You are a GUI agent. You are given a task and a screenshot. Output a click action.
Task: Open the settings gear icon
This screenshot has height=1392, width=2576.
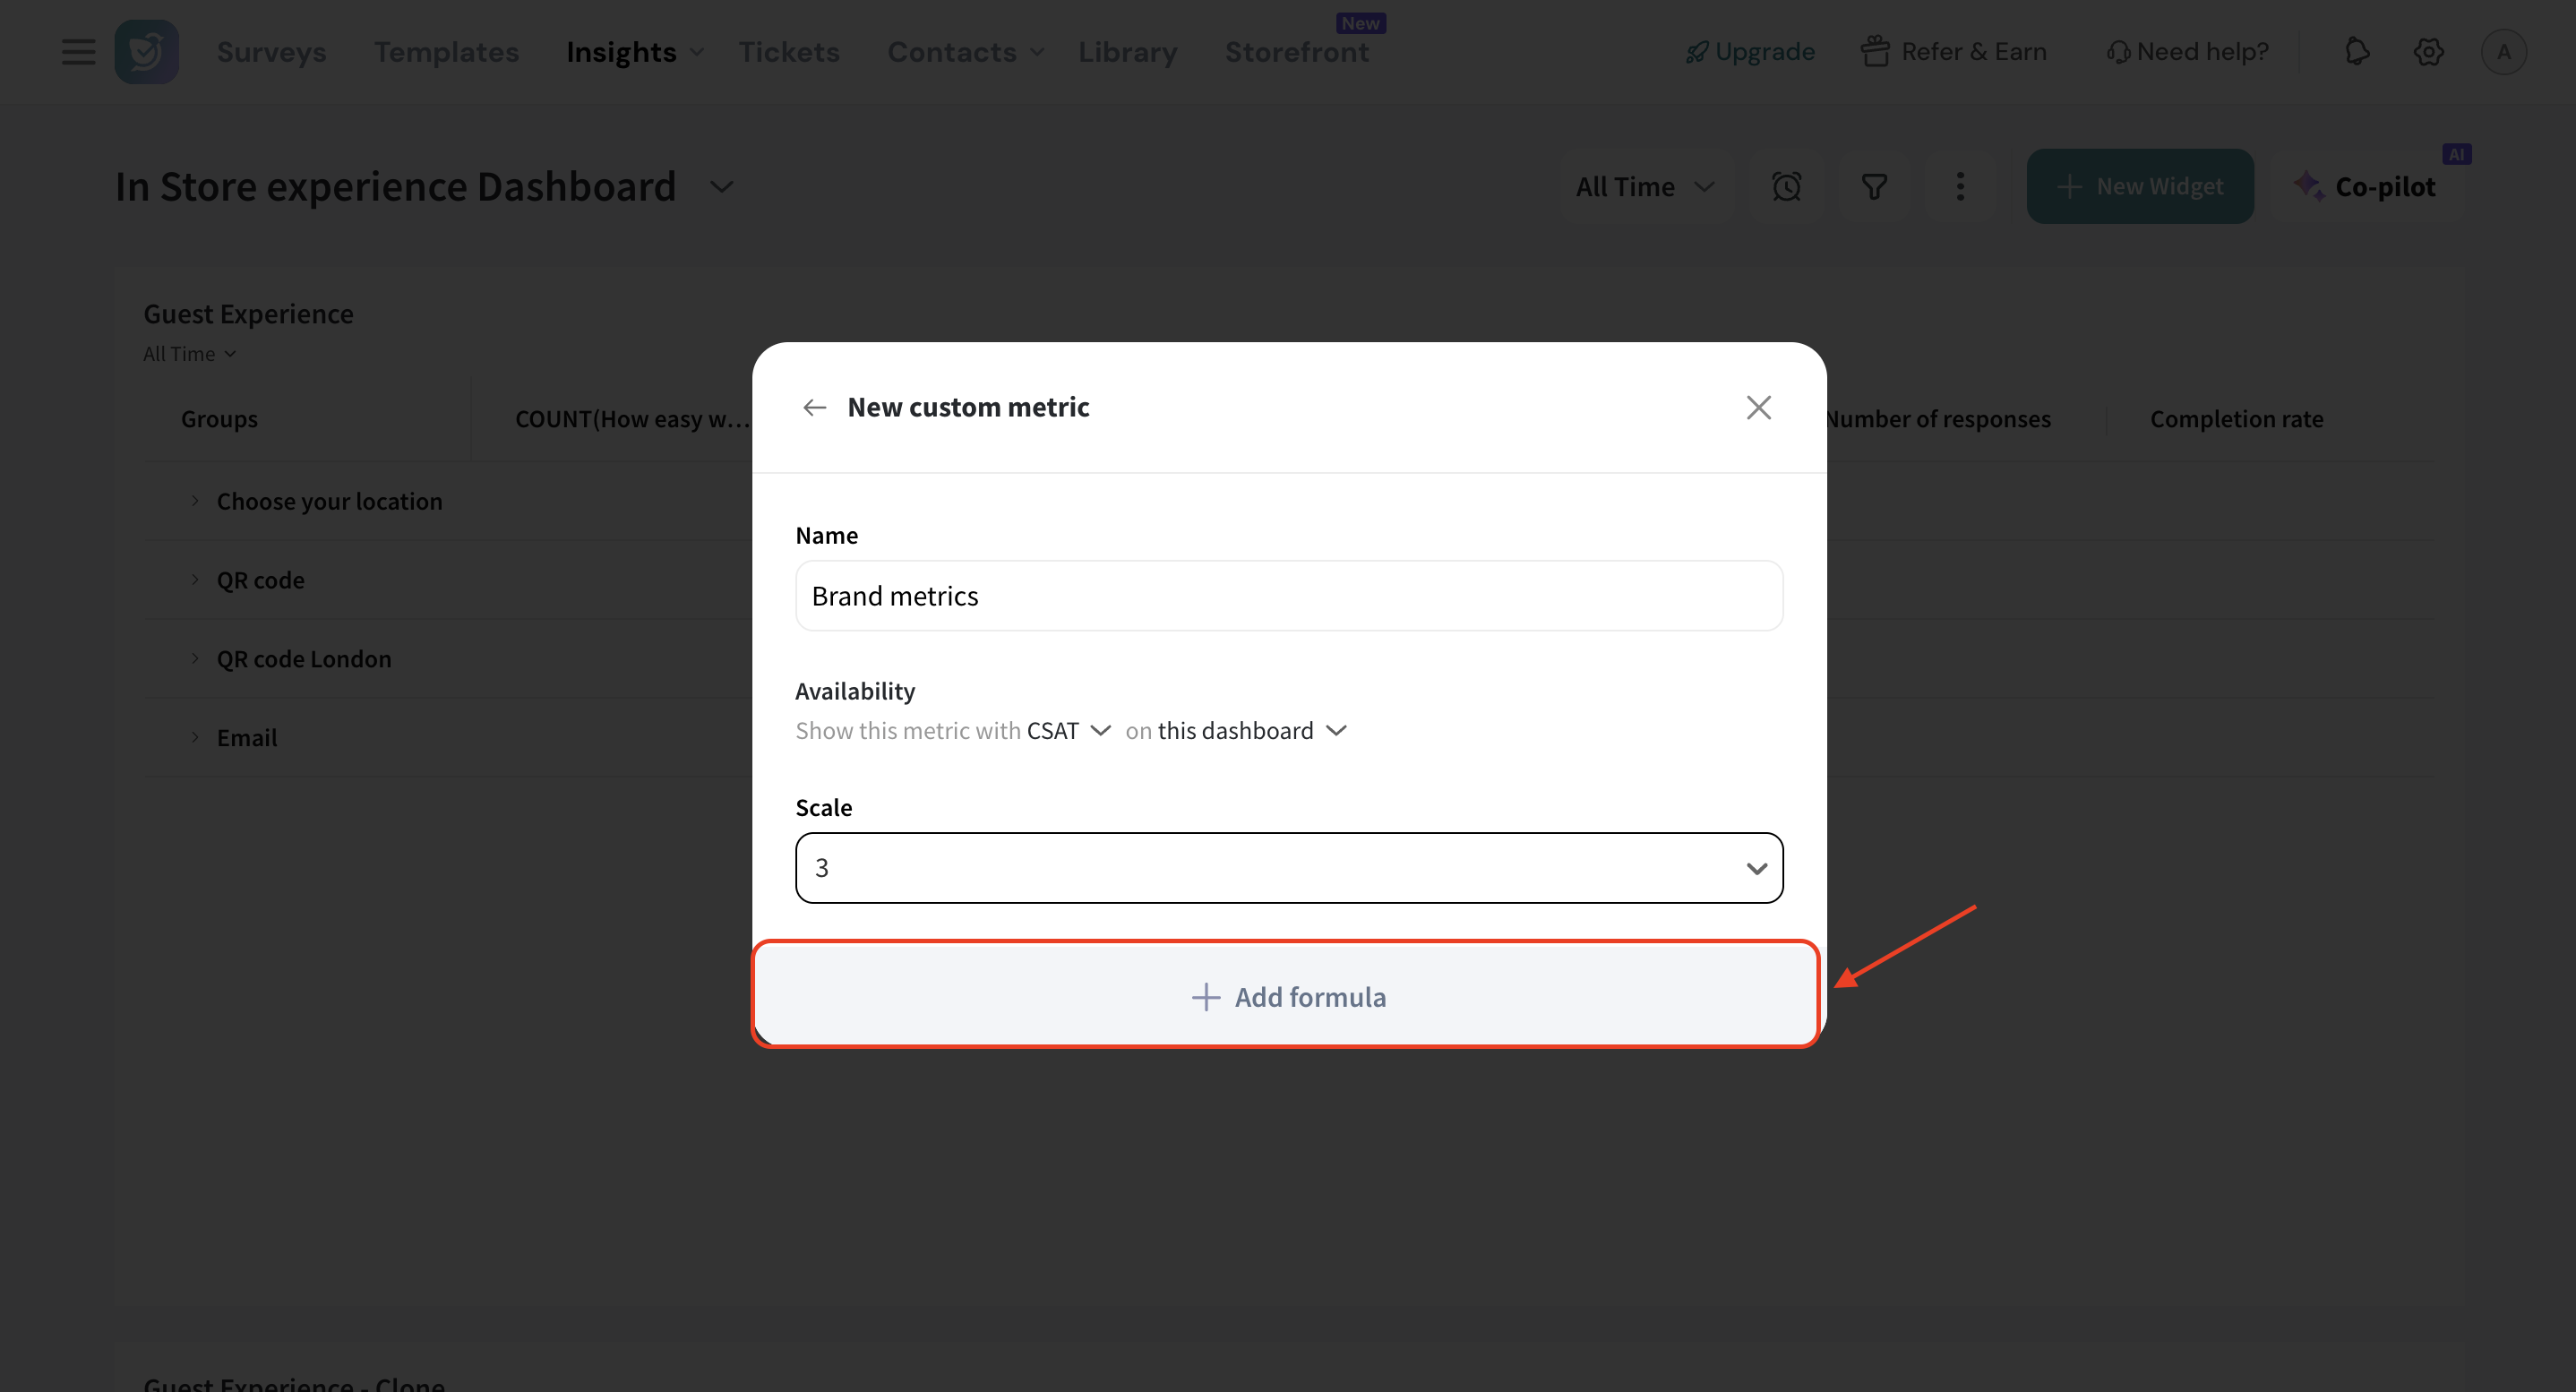point(2428,51)
